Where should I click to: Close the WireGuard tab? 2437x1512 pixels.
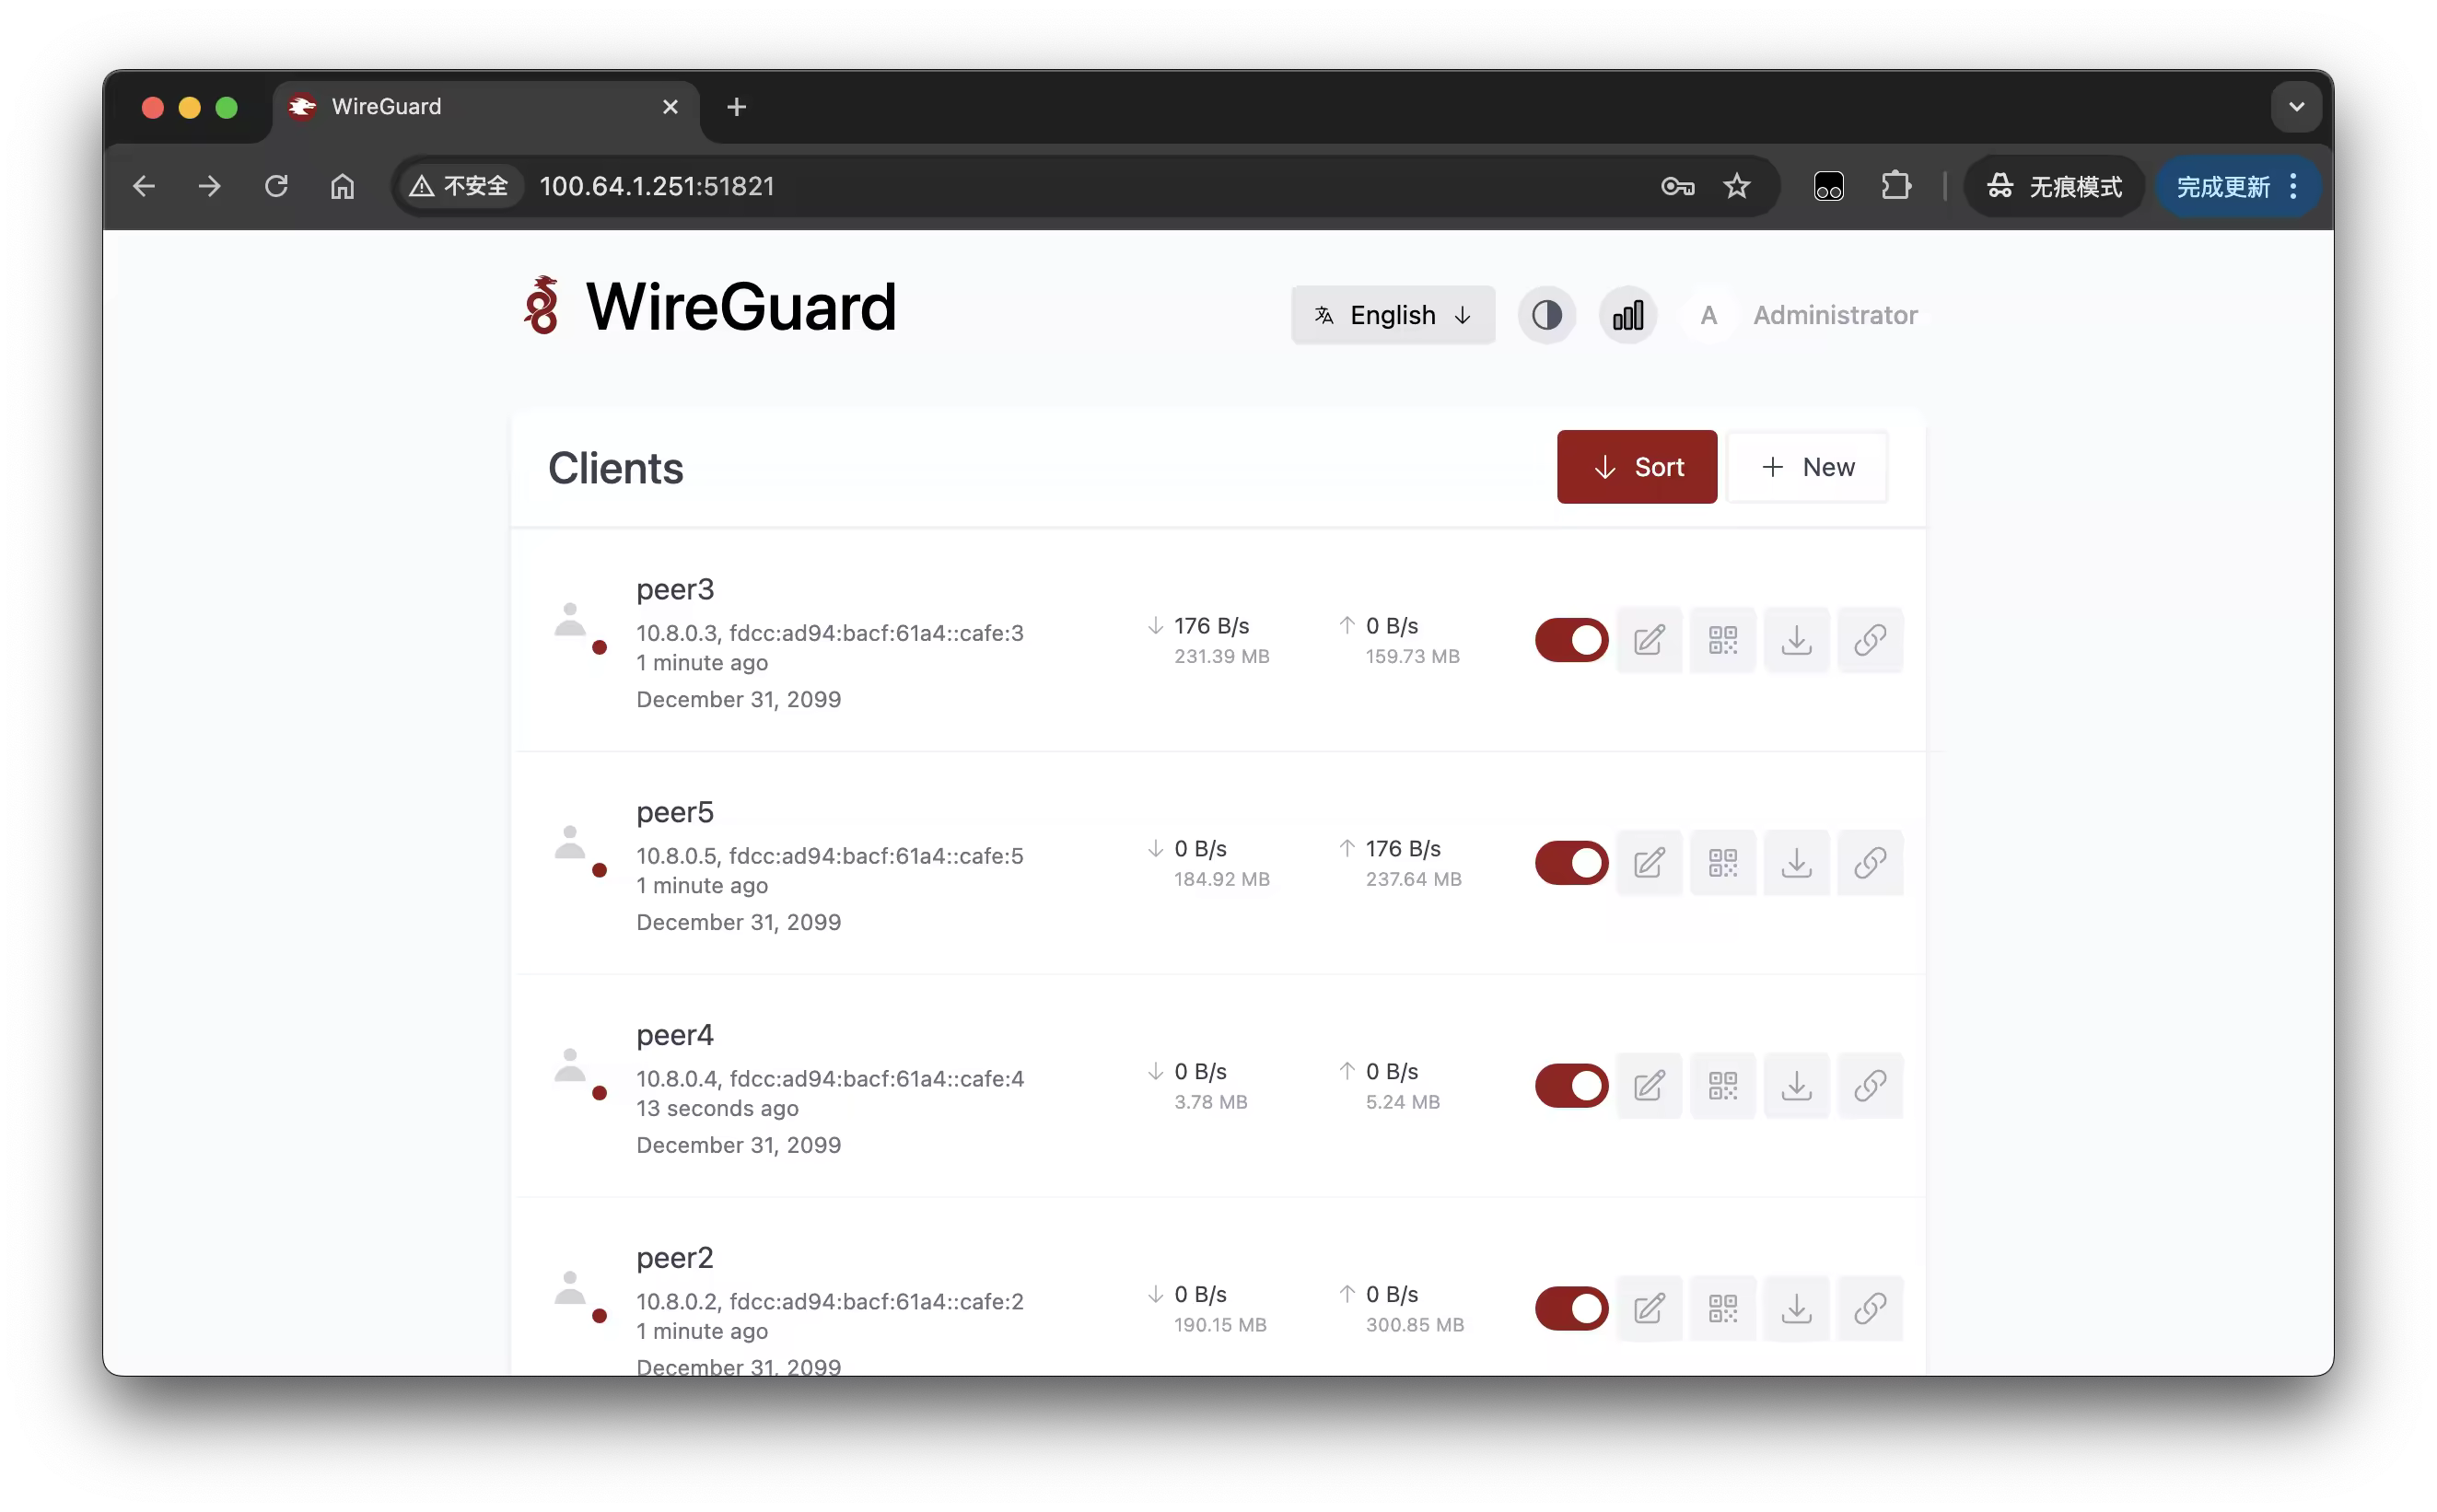[x=670, y=107]
